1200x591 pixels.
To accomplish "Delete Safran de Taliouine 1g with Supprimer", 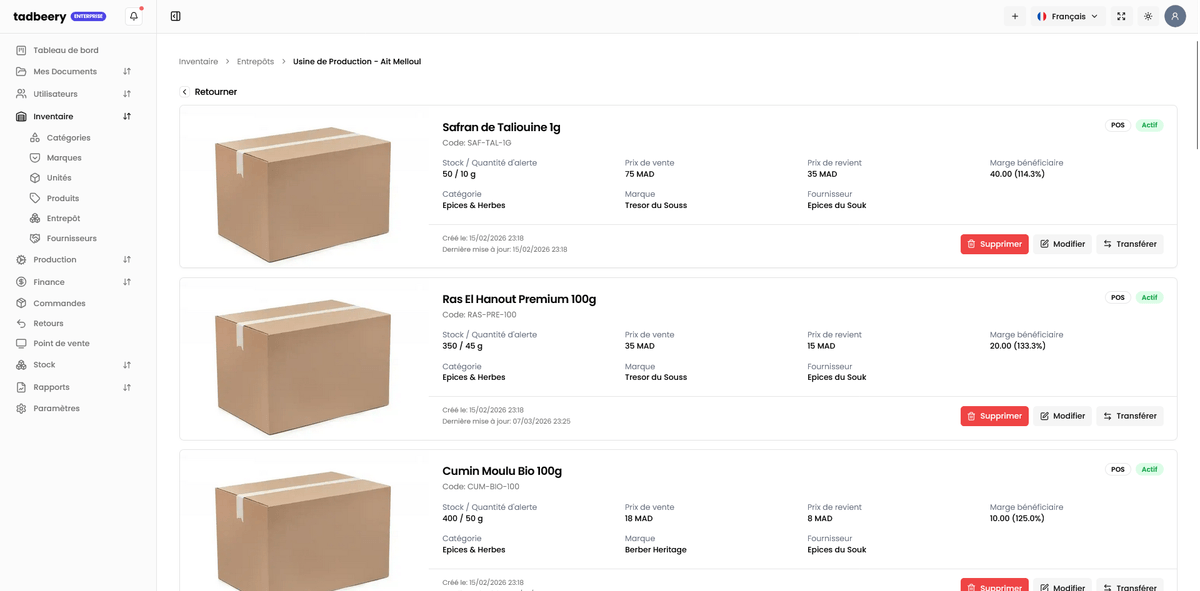I will click(994, 244).
